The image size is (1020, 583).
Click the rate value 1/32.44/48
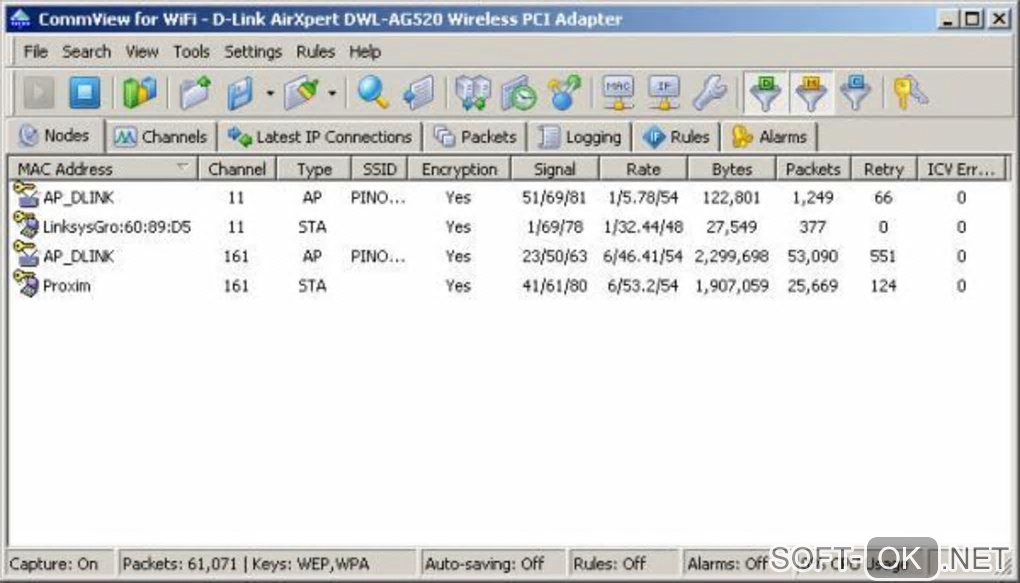(643, 227)
